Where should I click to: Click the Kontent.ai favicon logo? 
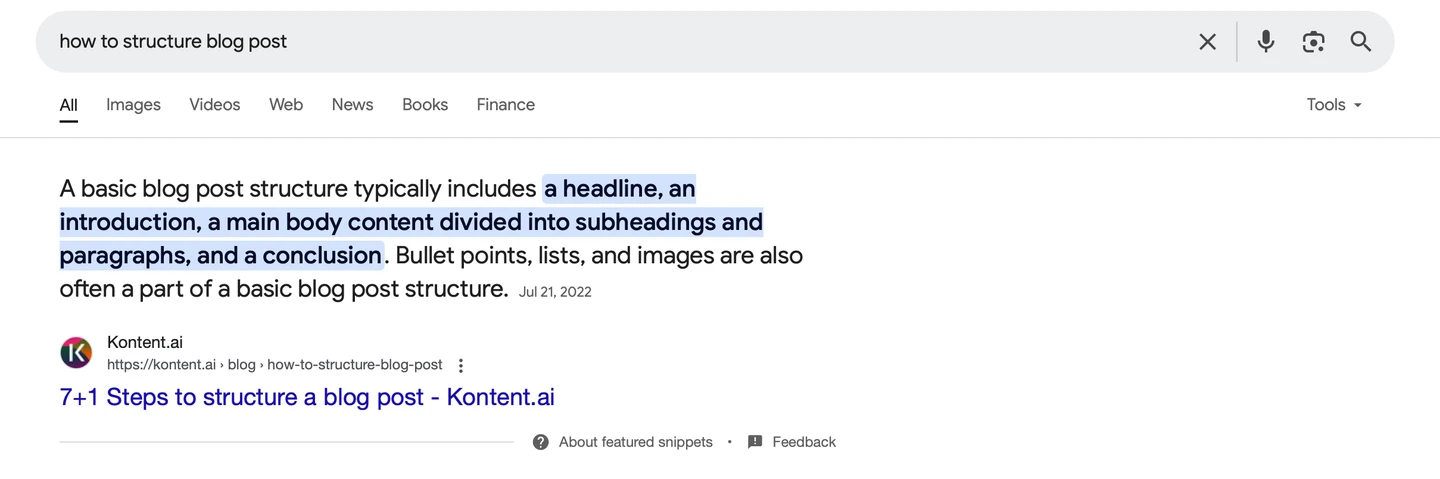point(76,353)
